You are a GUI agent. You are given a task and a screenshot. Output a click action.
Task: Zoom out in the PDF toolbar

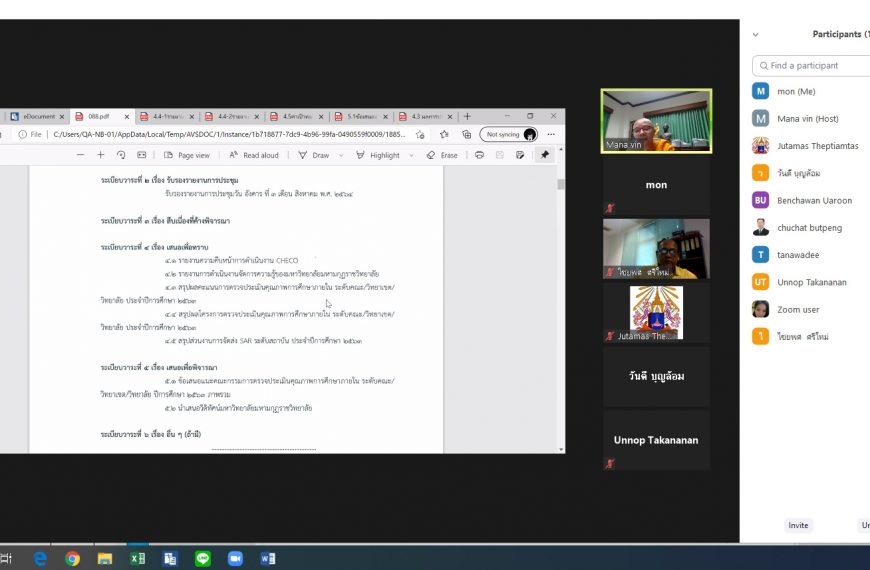(80, 155)
